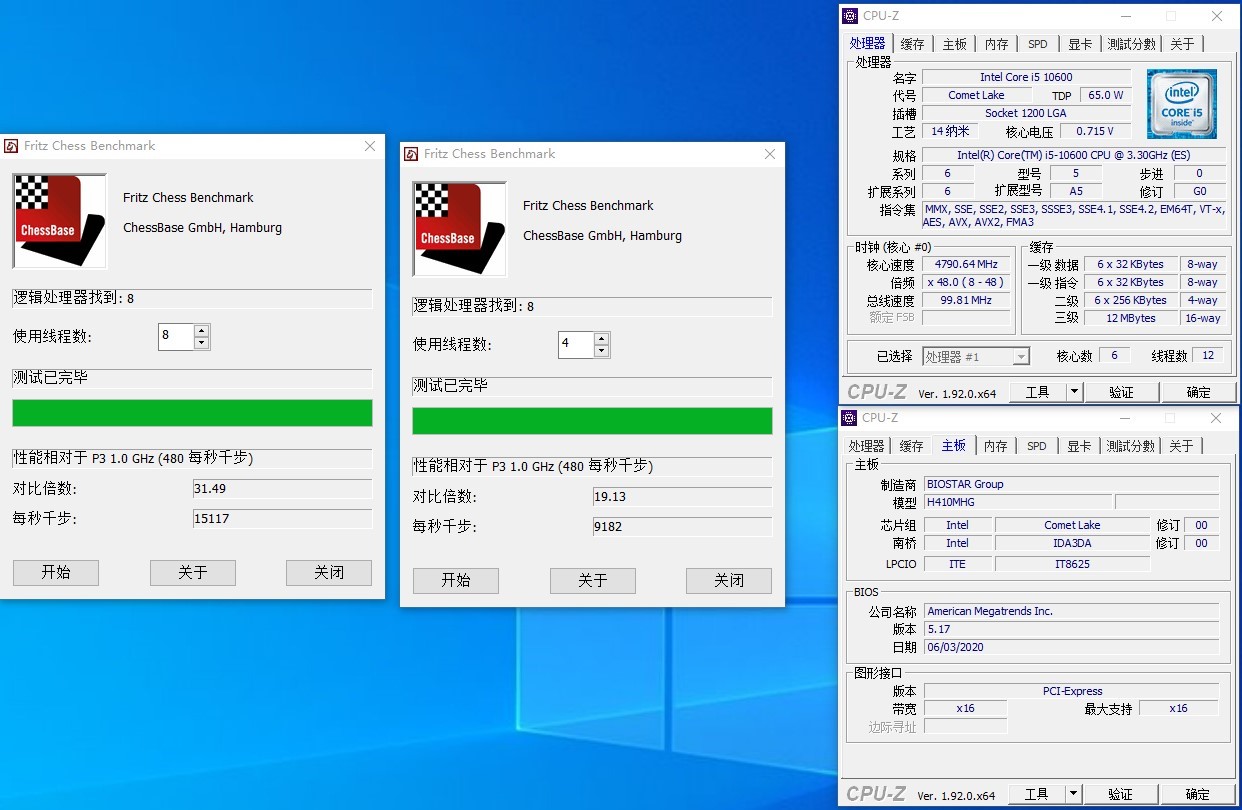Open 内存 tab in lower CPU-Z

click(x=996, y=446)
